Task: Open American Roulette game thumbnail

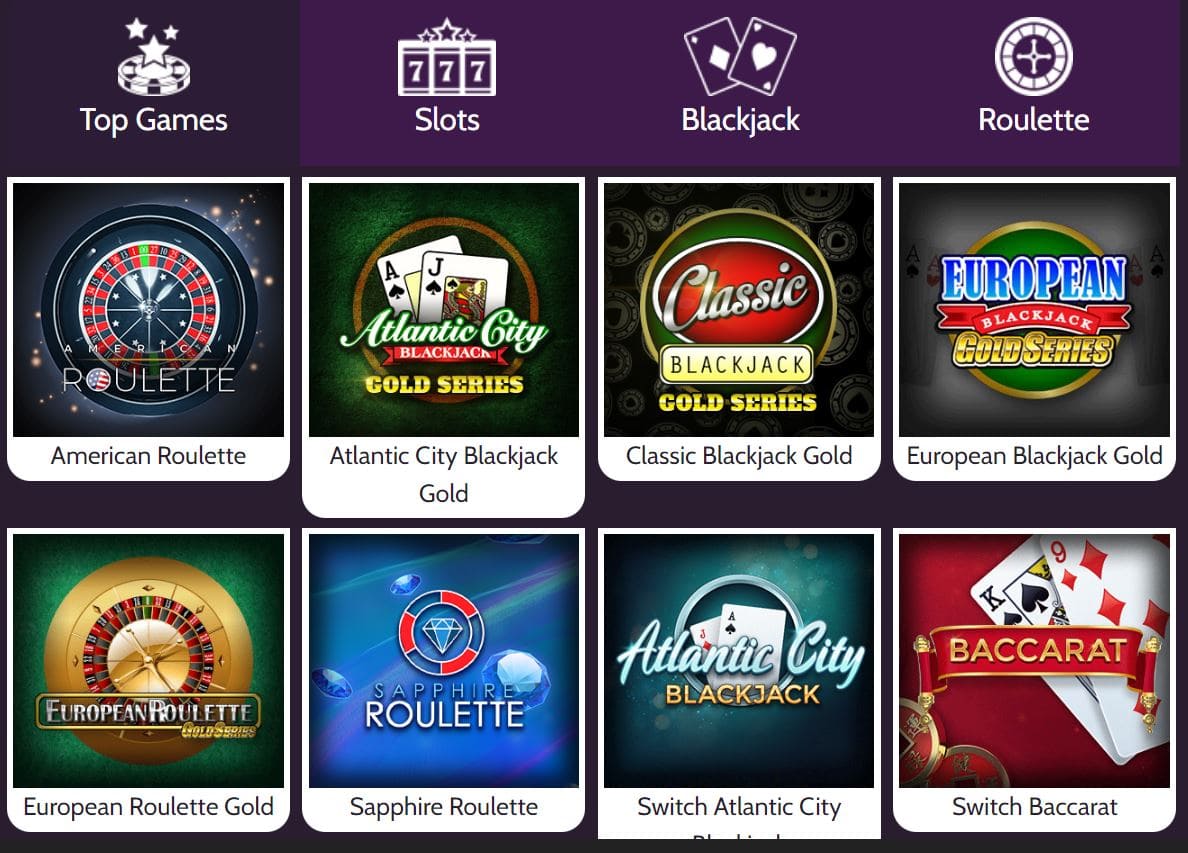Action: 148,310
